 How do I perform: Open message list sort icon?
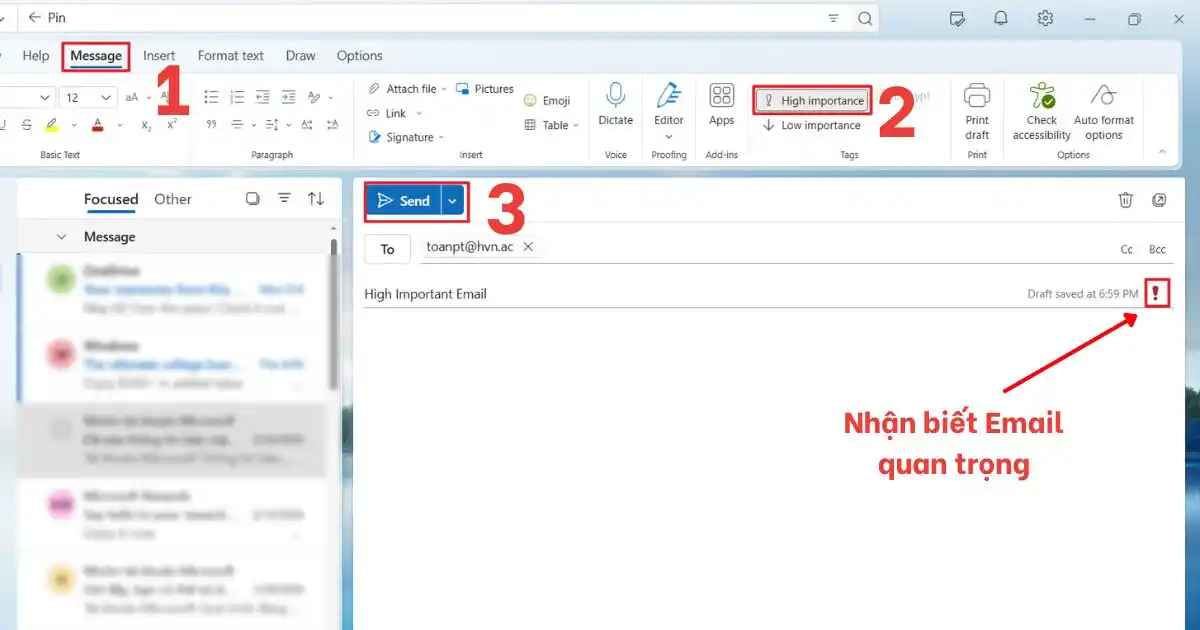click(316, 199)
